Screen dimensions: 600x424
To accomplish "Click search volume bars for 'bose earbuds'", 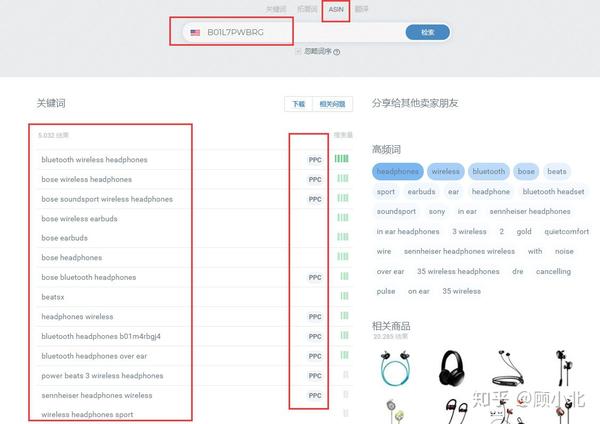I will (342, 237).
